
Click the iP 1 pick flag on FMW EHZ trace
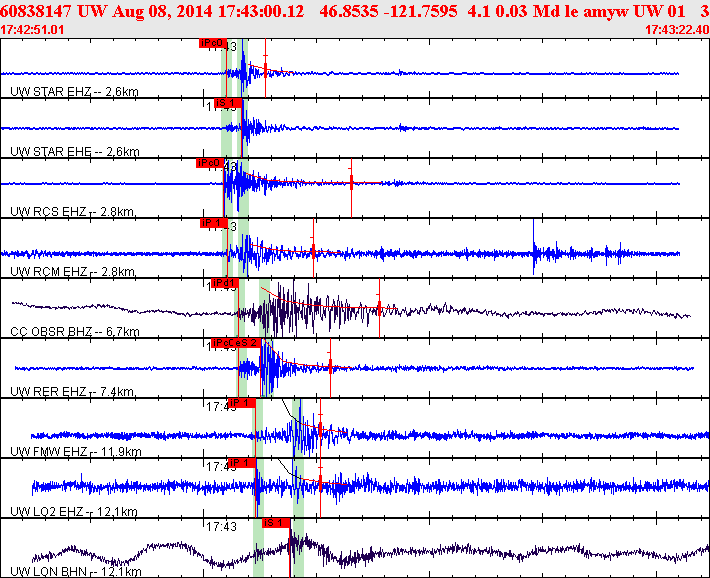[242, 403]
